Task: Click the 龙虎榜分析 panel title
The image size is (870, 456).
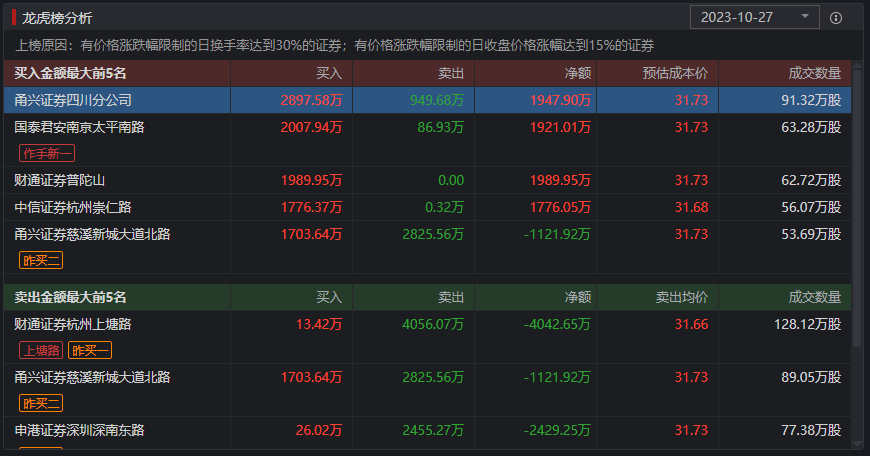Action: [57, 18]
